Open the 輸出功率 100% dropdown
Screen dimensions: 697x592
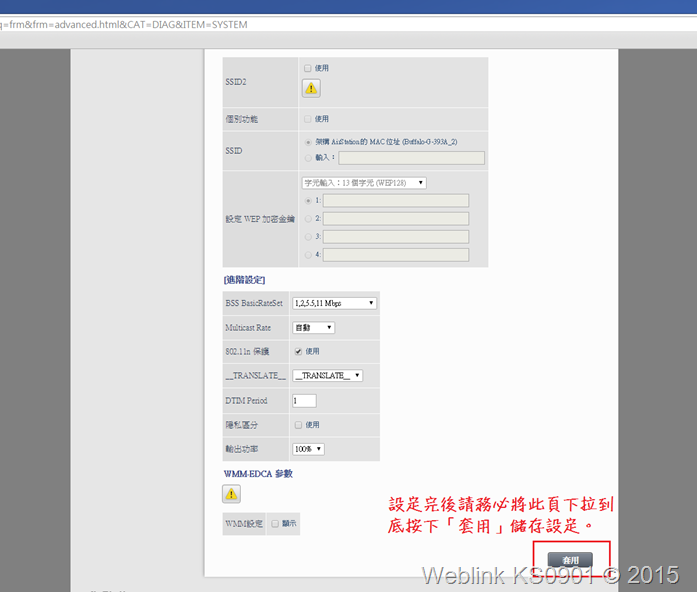(x=308, y=449)
